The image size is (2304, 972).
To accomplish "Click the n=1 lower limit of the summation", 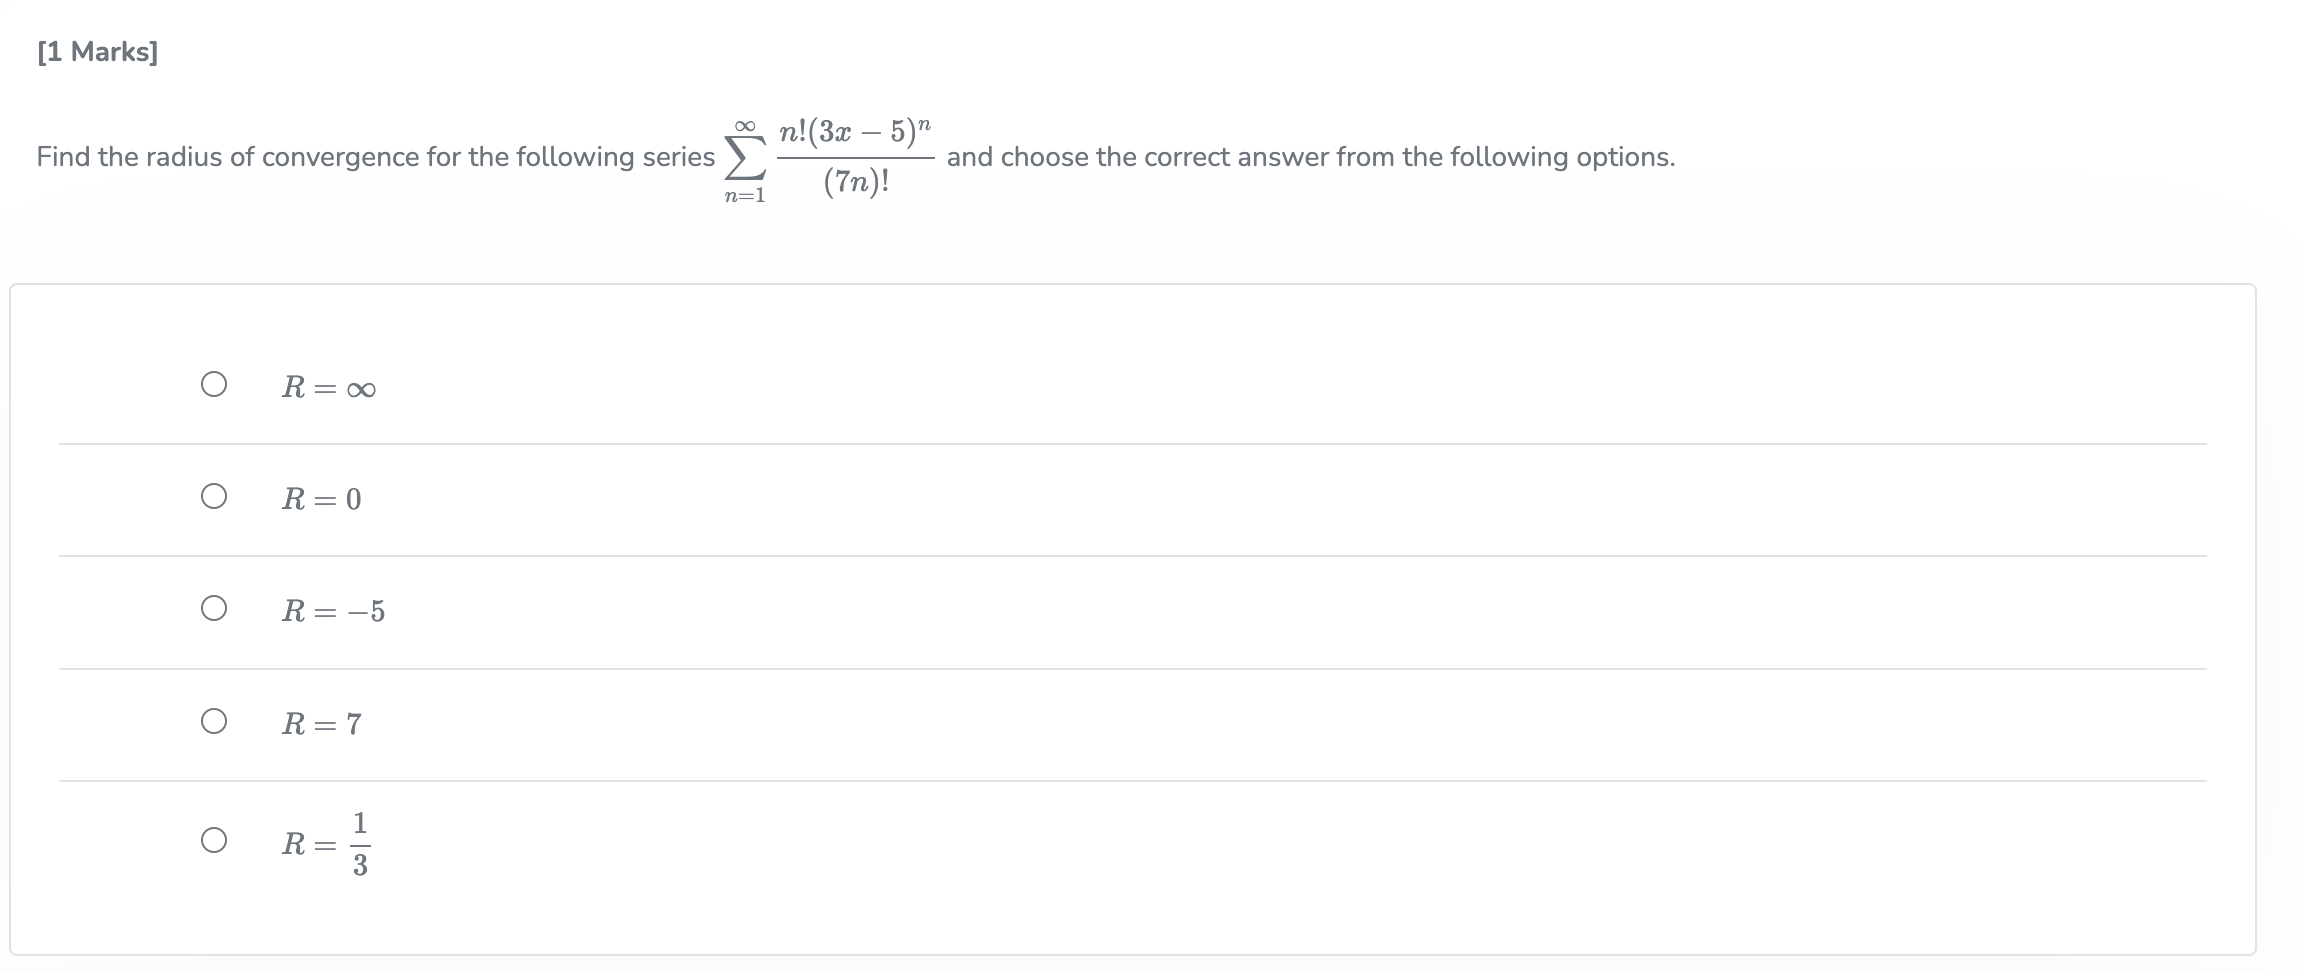I will [x=744, y=194].
